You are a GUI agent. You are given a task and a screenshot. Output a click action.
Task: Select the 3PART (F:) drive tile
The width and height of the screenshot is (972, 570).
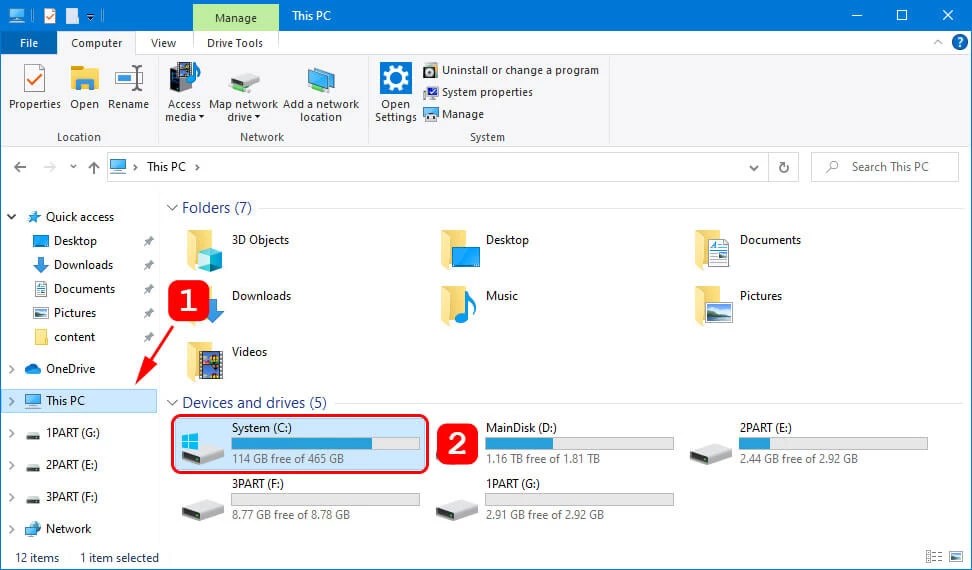(x=300, y=500)
